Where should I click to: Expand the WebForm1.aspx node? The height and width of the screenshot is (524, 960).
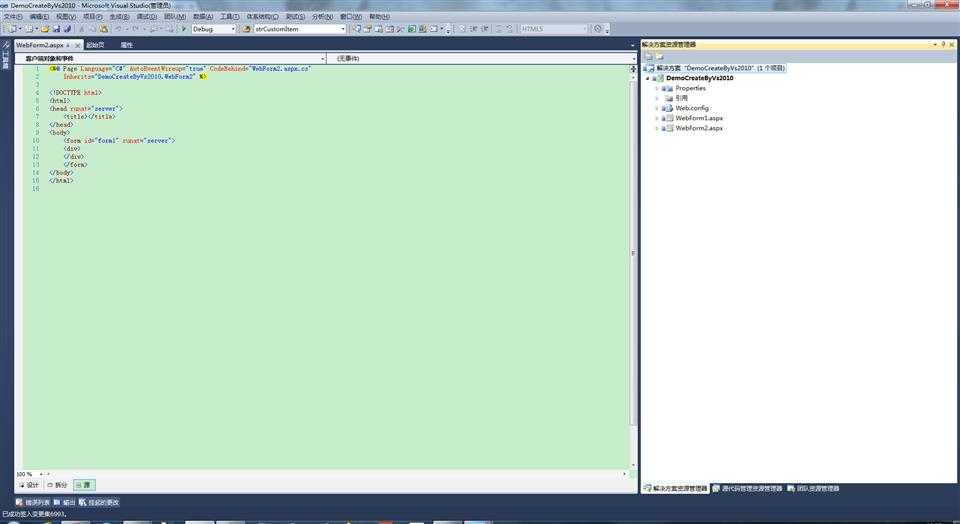657,118
